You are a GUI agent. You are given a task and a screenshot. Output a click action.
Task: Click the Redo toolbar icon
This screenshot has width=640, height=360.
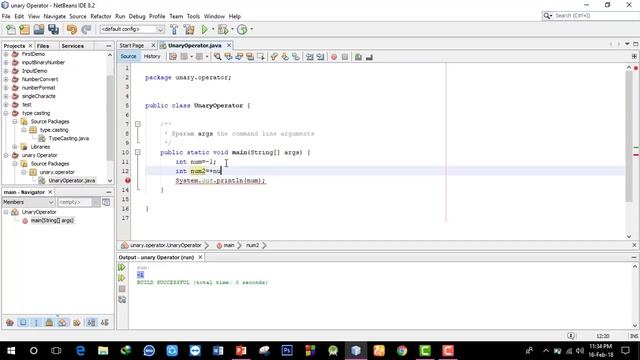pos(86,29)
